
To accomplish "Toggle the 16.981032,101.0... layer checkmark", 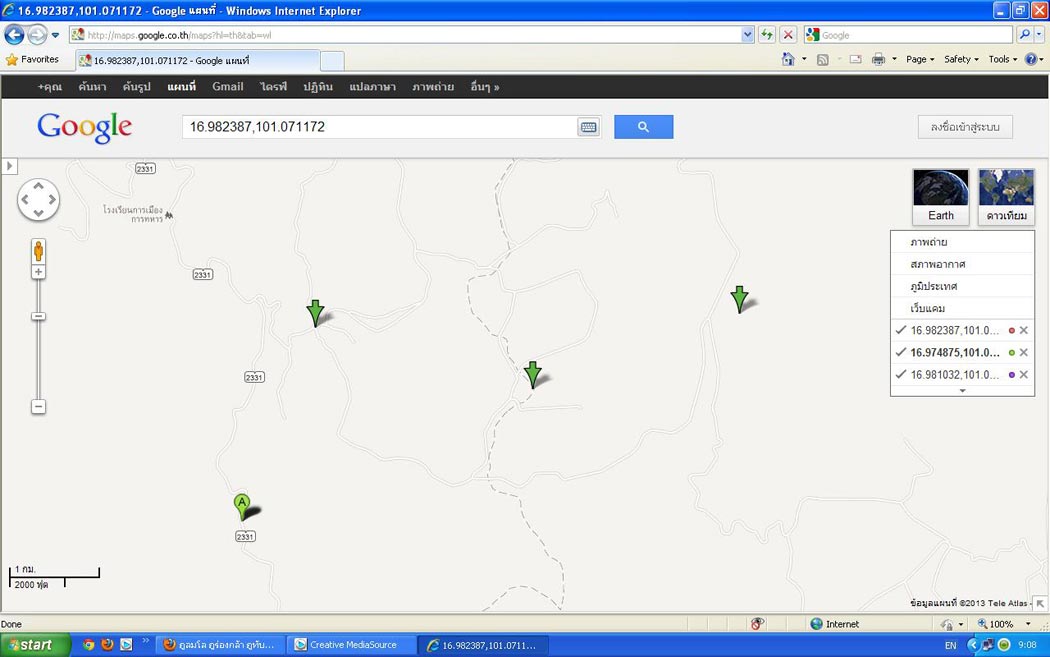I will pos(901,374).
